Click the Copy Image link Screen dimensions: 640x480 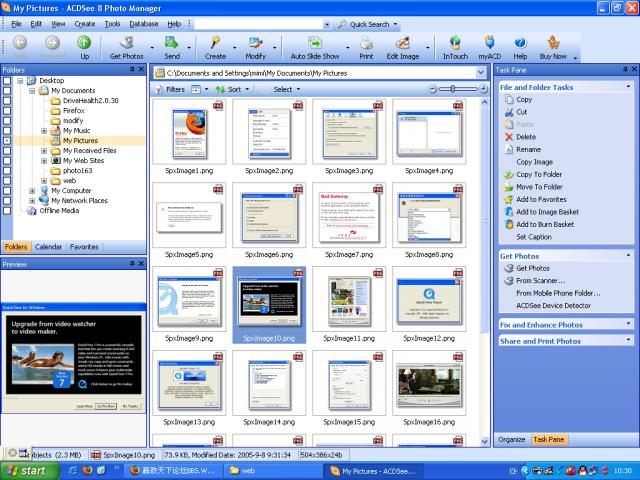(534, 162)
